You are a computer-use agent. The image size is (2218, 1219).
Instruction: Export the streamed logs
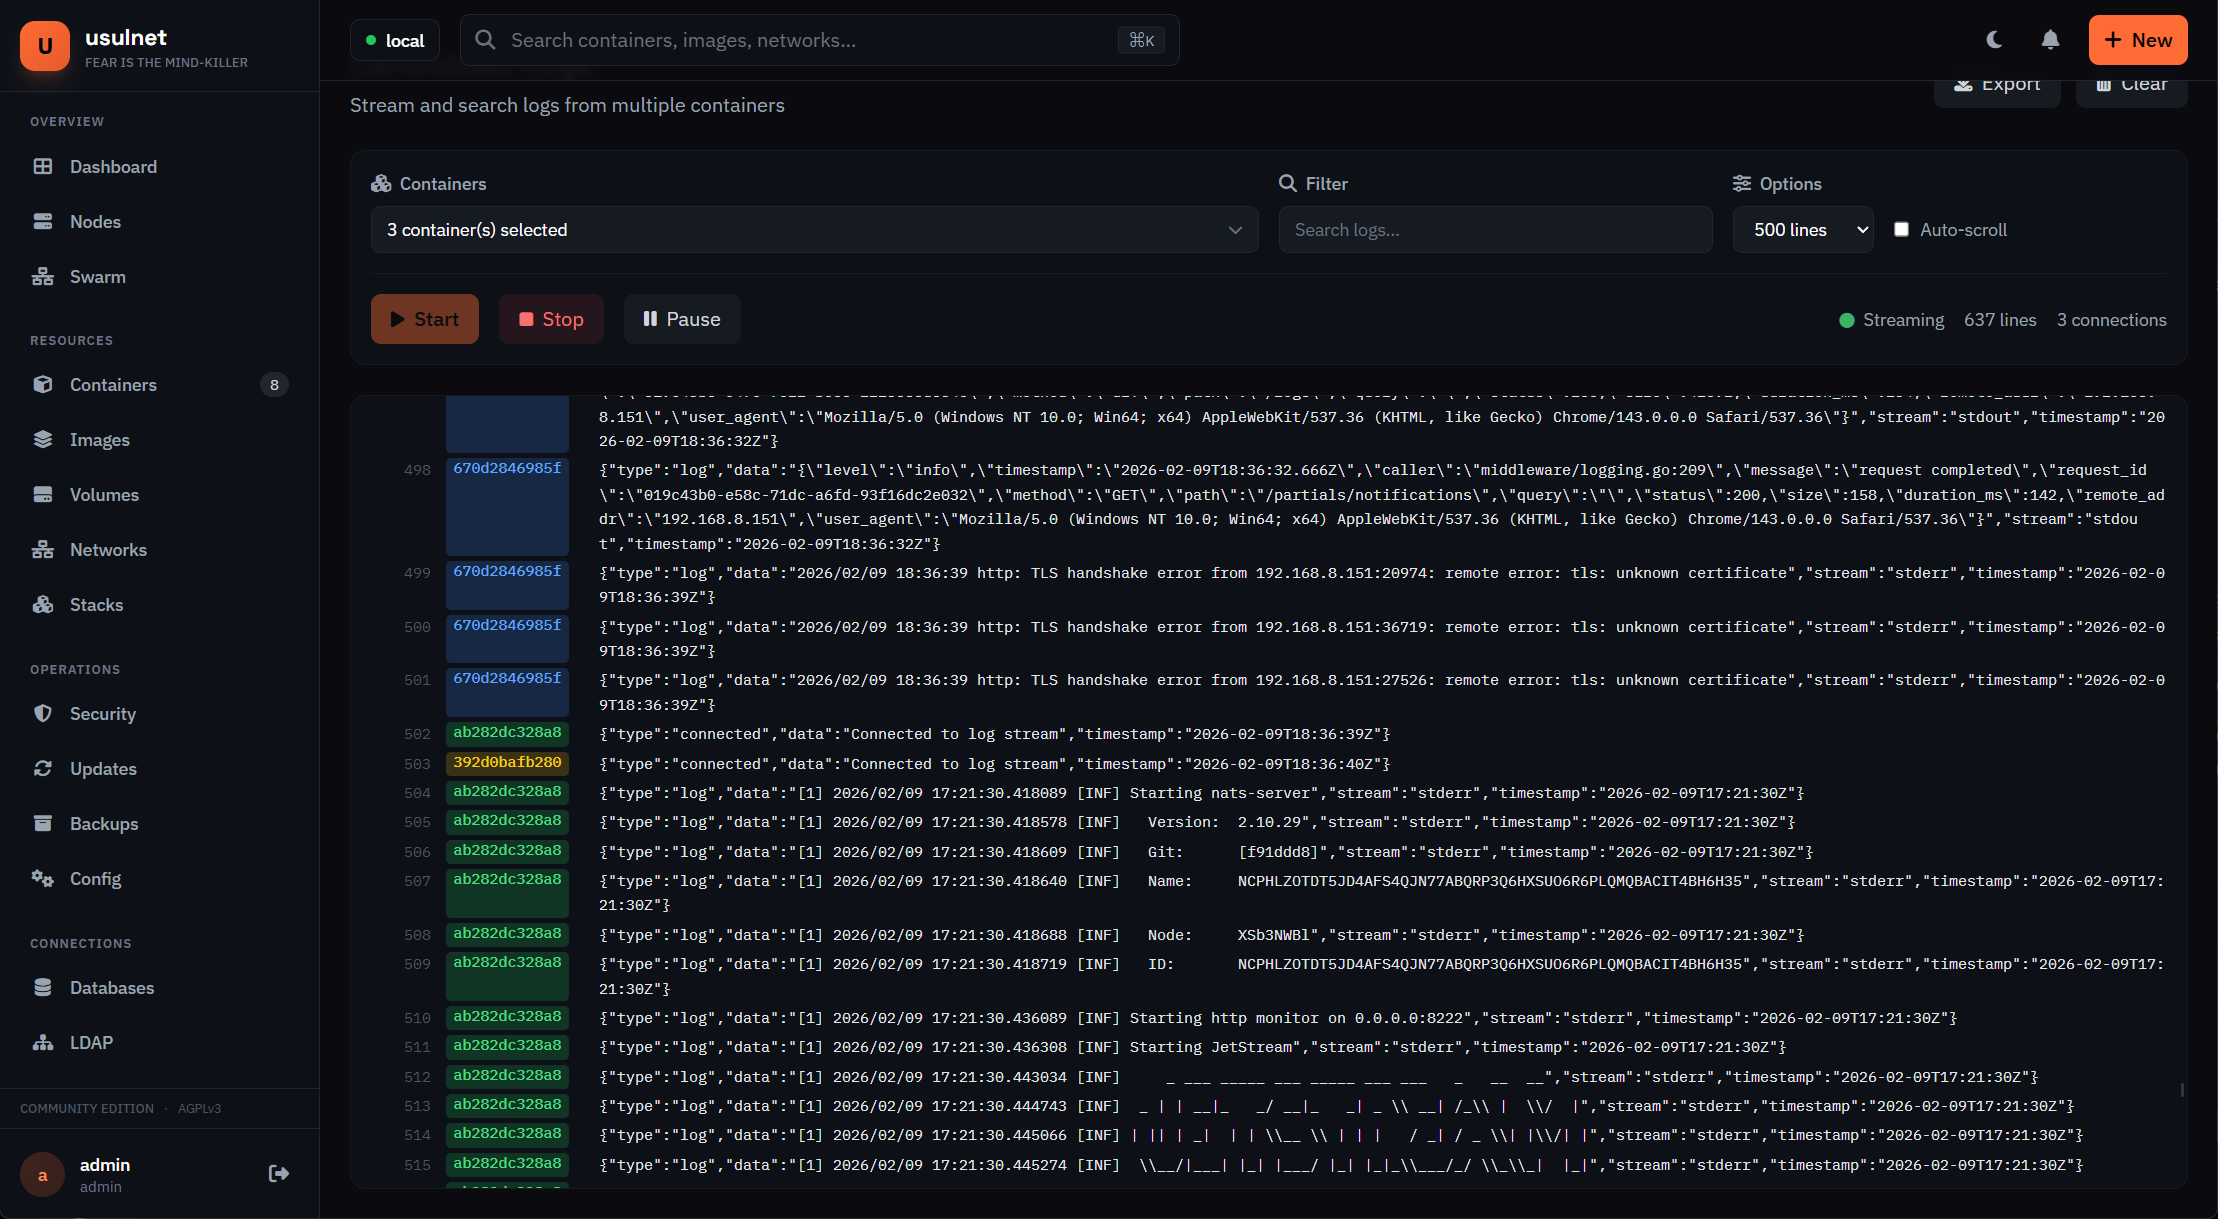tap(1997, 84)
